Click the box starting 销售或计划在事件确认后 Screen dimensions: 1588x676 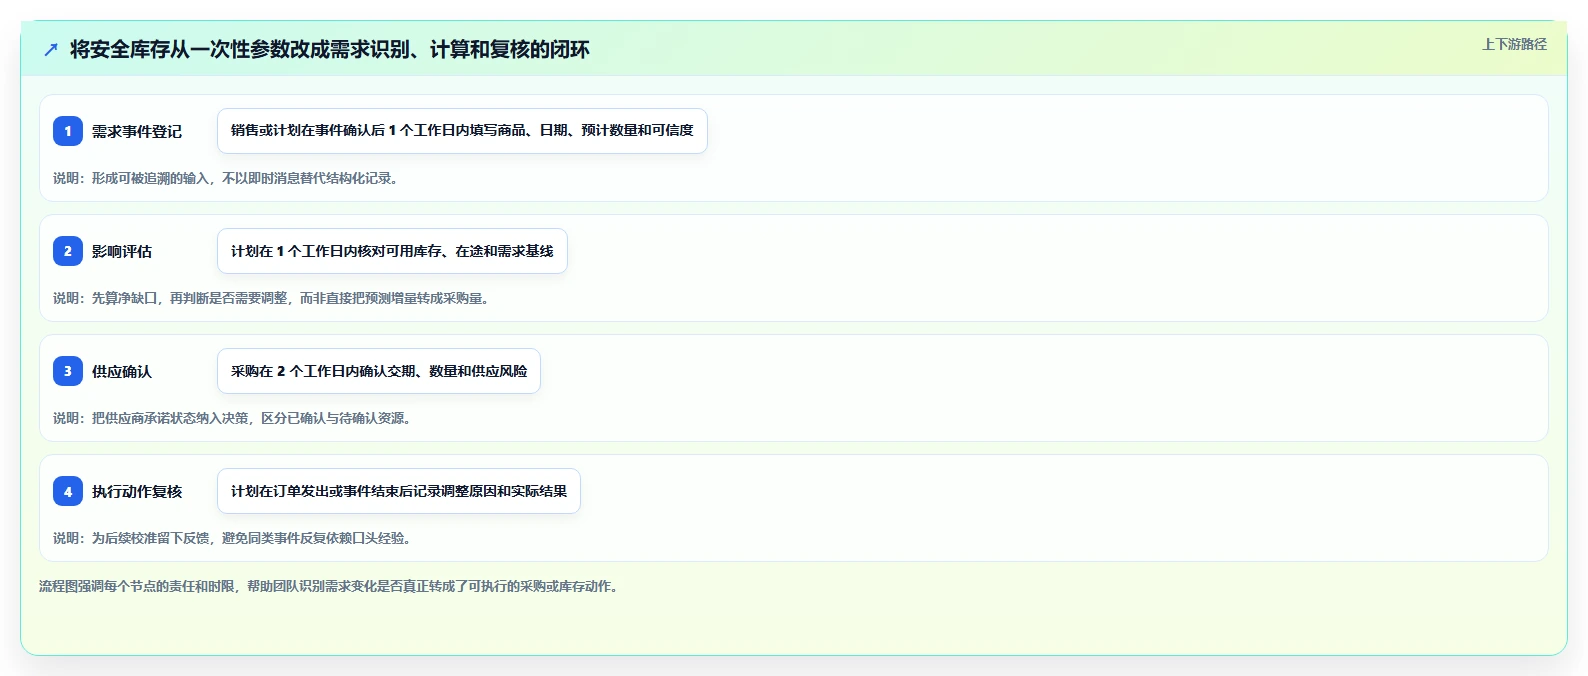coord(462,131)
